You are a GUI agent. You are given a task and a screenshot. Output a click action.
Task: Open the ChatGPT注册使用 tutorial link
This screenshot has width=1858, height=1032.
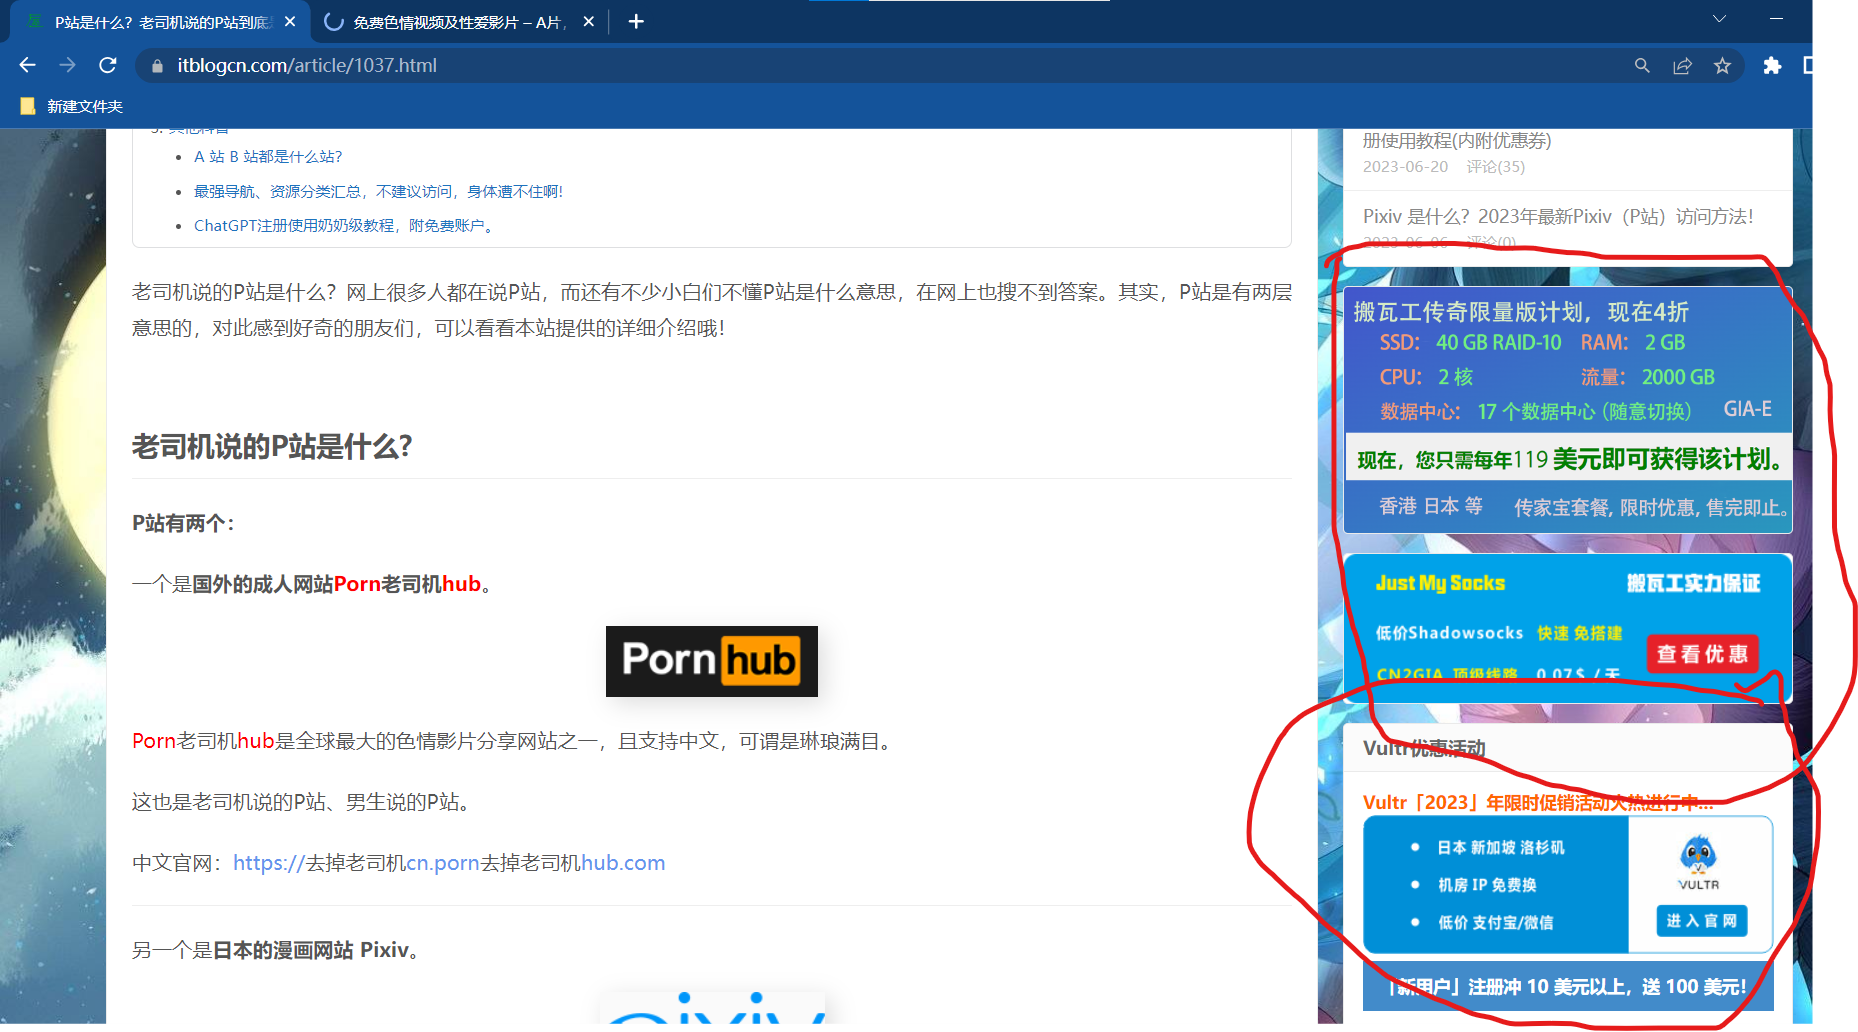click(x=343, y=226)
